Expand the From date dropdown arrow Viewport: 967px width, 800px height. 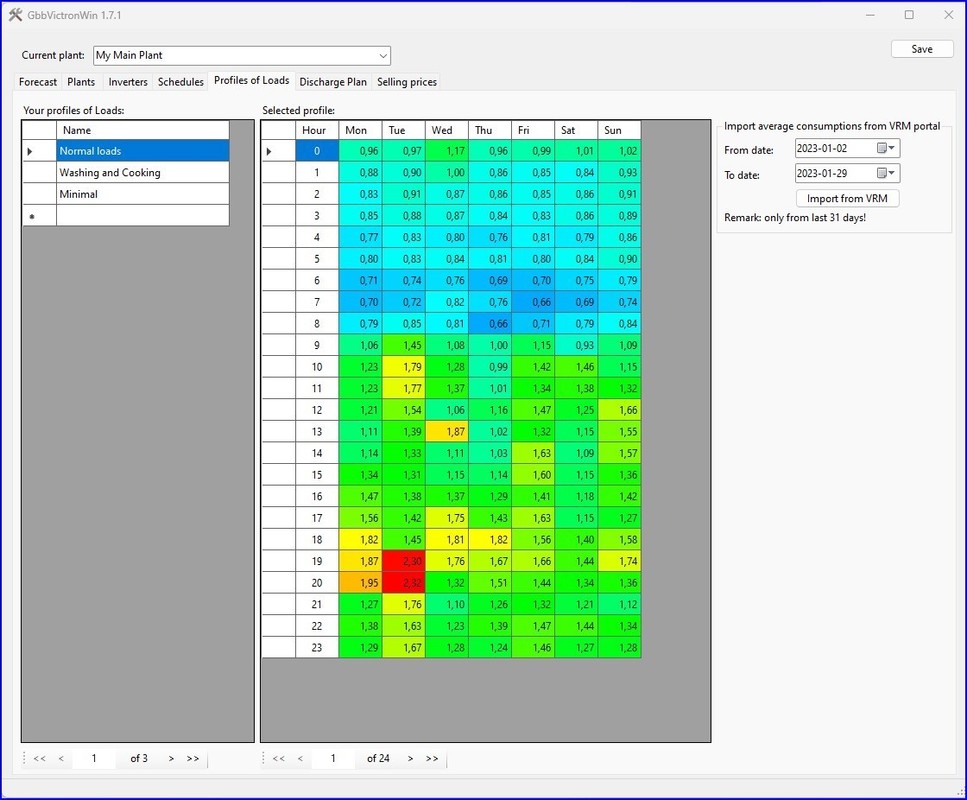893,148
